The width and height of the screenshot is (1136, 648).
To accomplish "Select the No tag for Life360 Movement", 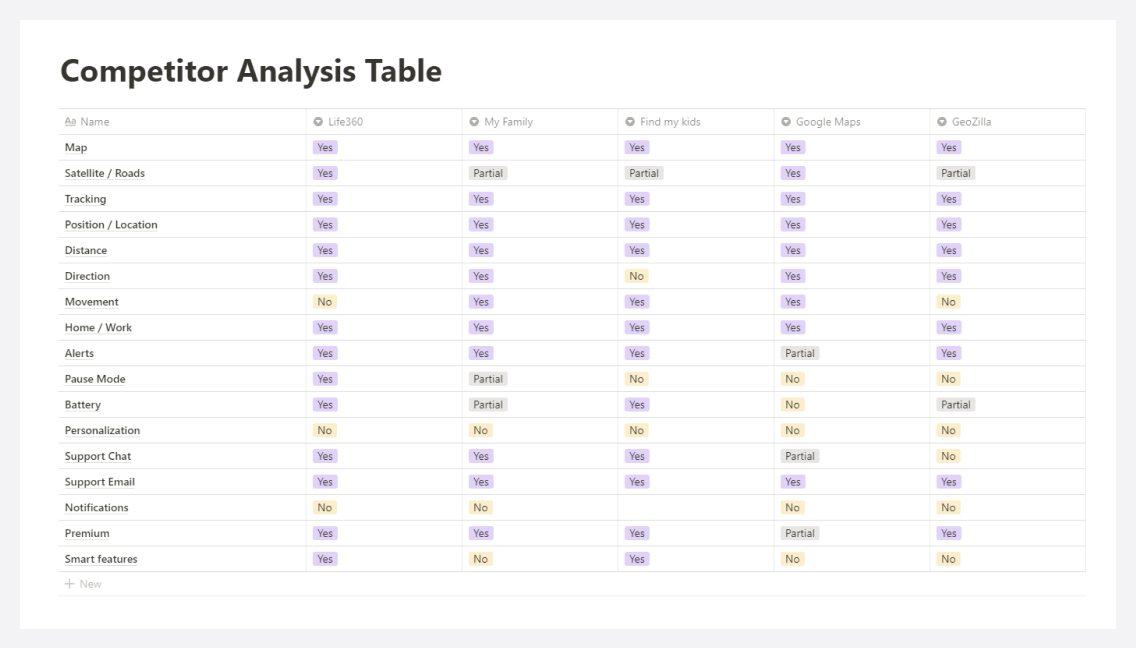I will point(325,302).
